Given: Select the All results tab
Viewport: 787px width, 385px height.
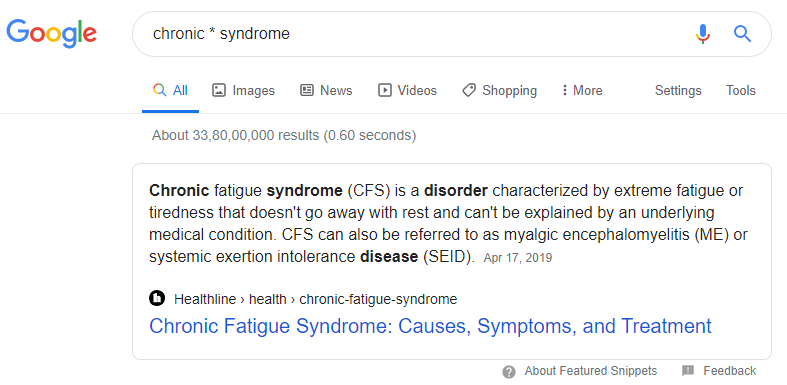Looking at the screenshot, I should tap(171, 90).
